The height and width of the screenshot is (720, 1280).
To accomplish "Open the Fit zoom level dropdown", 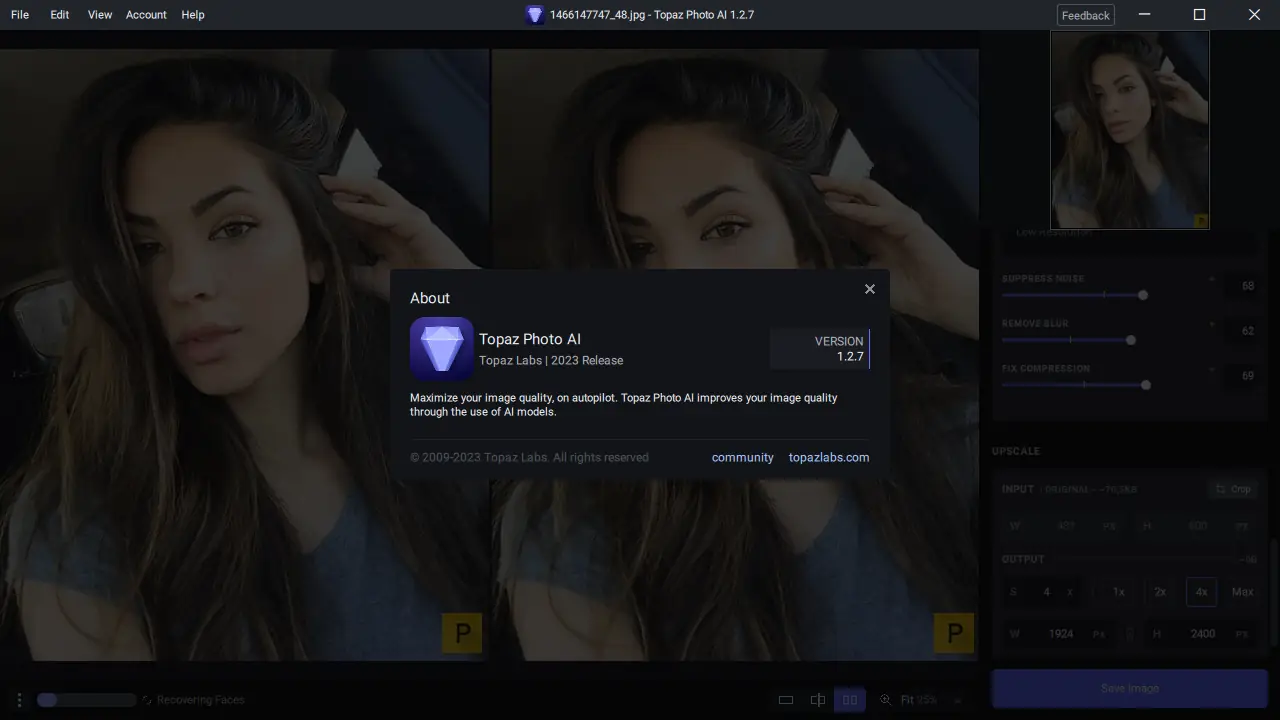I will (x=930, y=700).
